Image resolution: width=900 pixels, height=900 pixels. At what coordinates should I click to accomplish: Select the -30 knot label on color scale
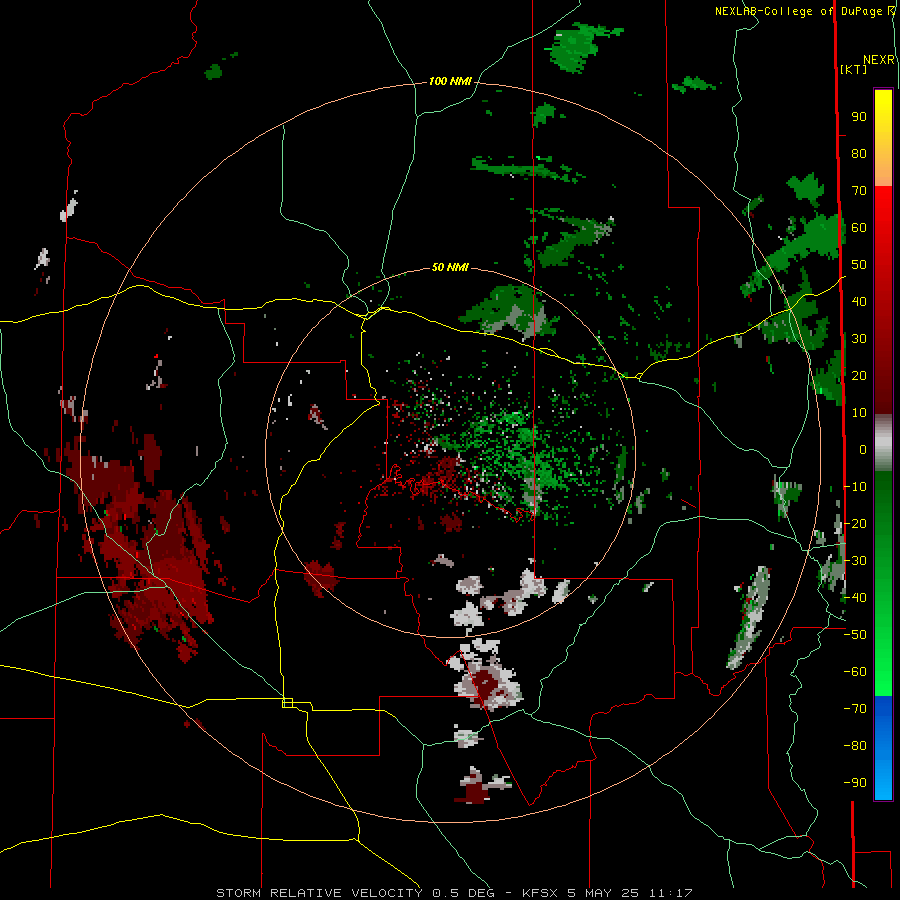(855, 561)
